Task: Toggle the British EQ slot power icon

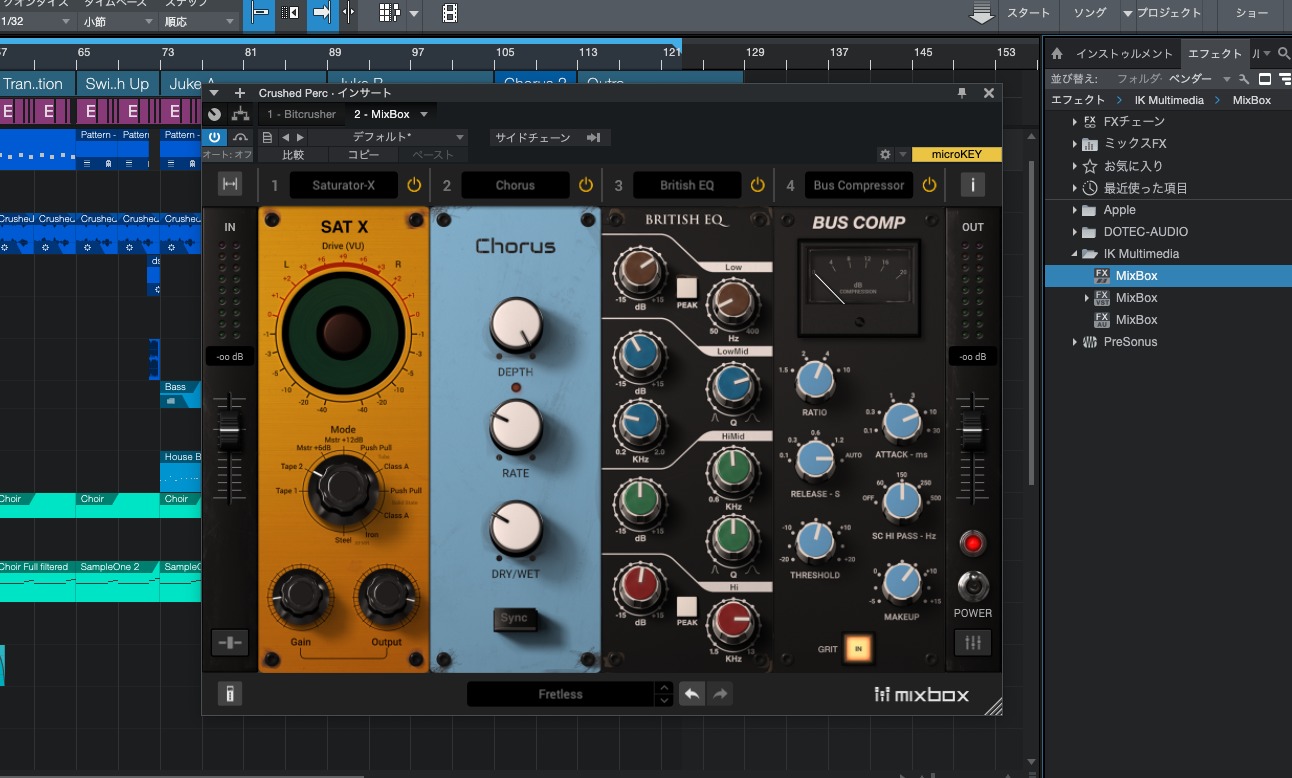Action: pyautogui.click(x=758, y=185)
